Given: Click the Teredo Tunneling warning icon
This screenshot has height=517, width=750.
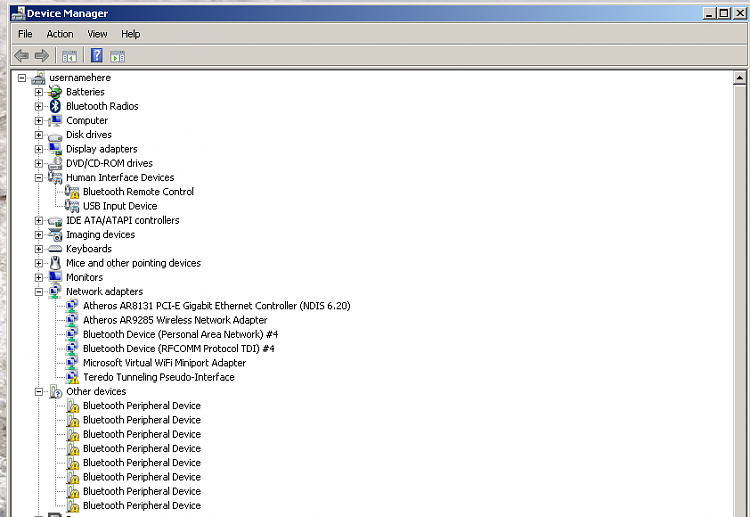Looking at the screenshot, I should (72, 377).
